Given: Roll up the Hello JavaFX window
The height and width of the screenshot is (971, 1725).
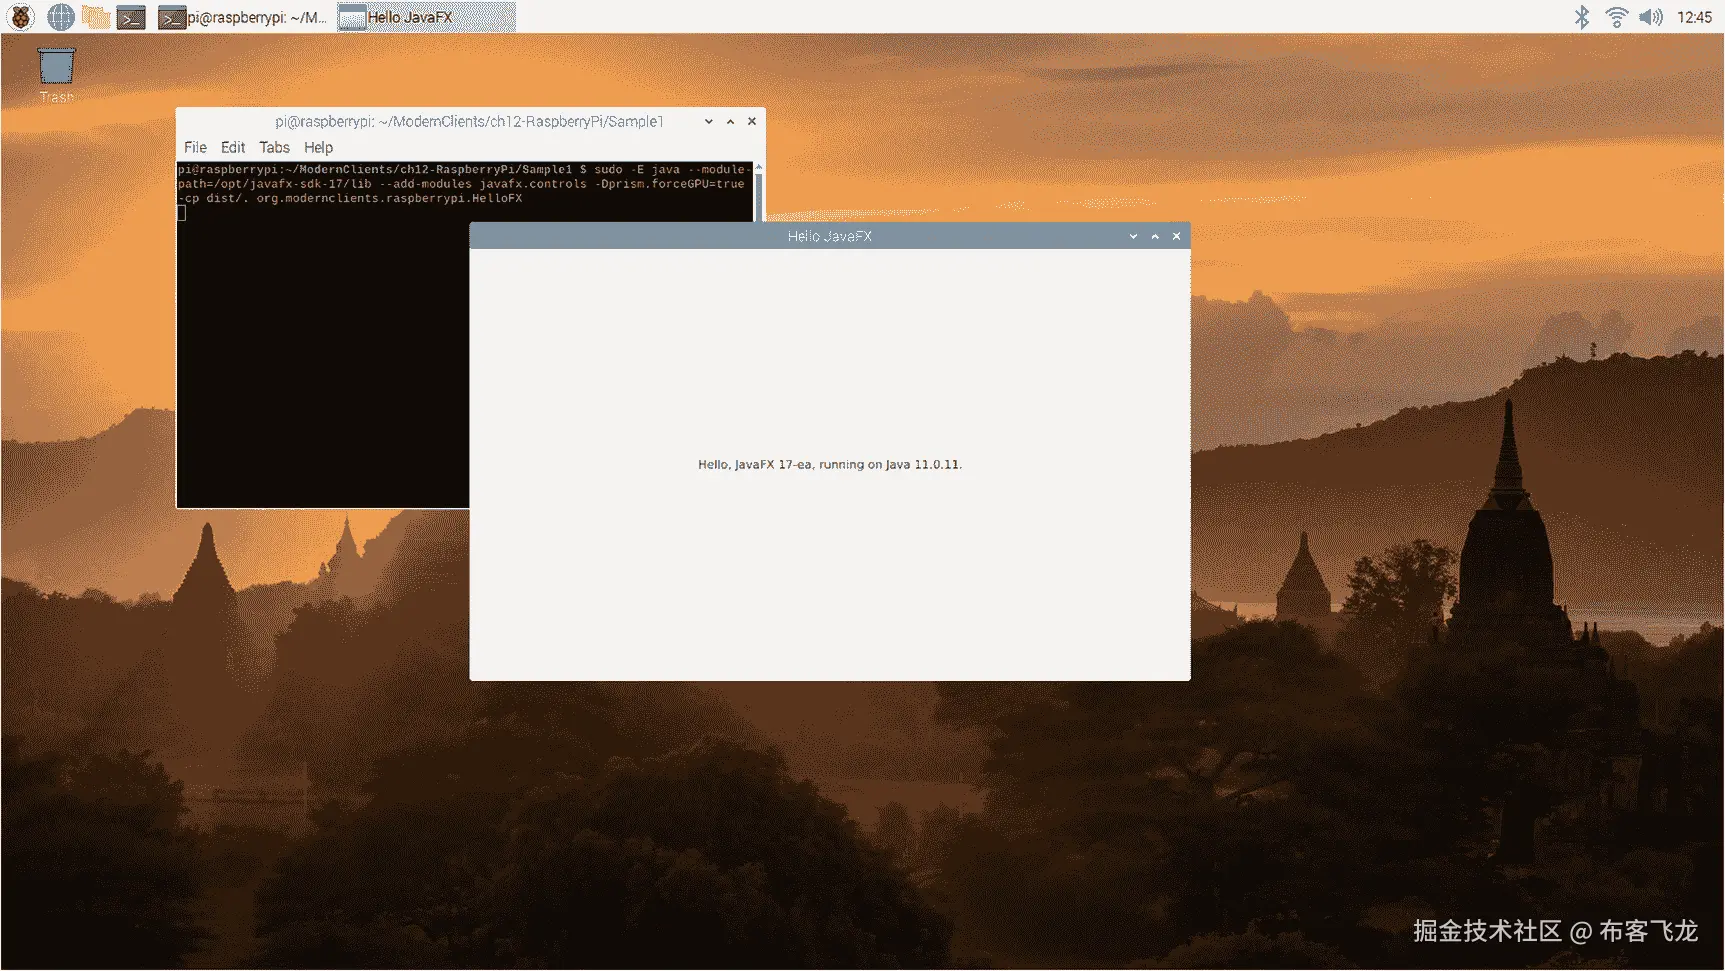Looking at the screenshot, I should pos(1154,236).
